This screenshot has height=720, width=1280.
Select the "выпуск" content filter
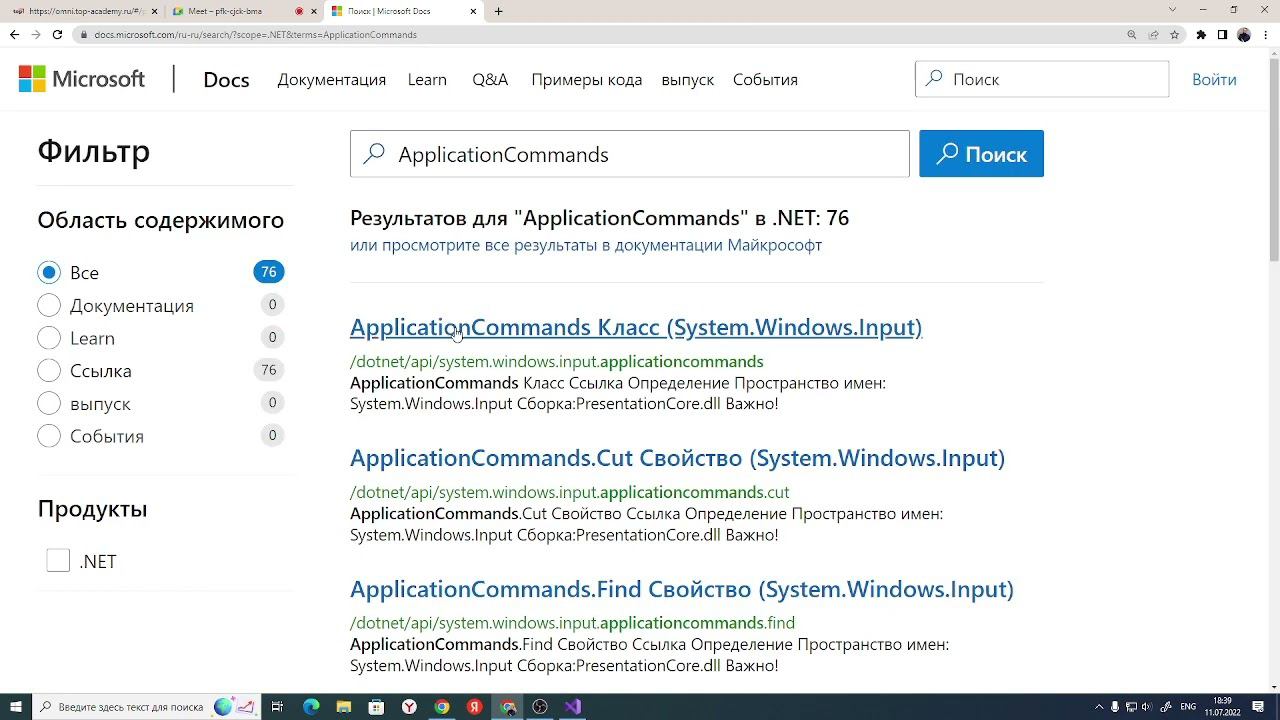click(x=49, y=404)
